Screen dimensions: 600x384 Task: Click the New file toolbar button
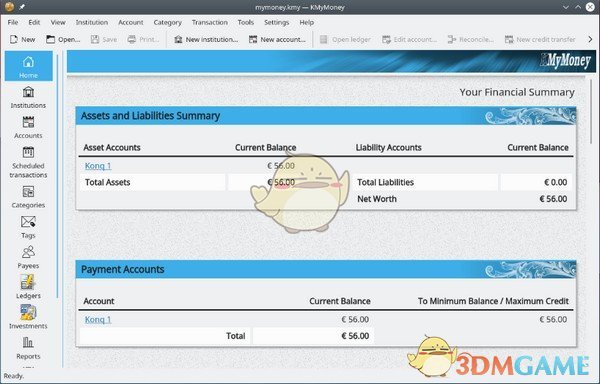tap(23, 39)
